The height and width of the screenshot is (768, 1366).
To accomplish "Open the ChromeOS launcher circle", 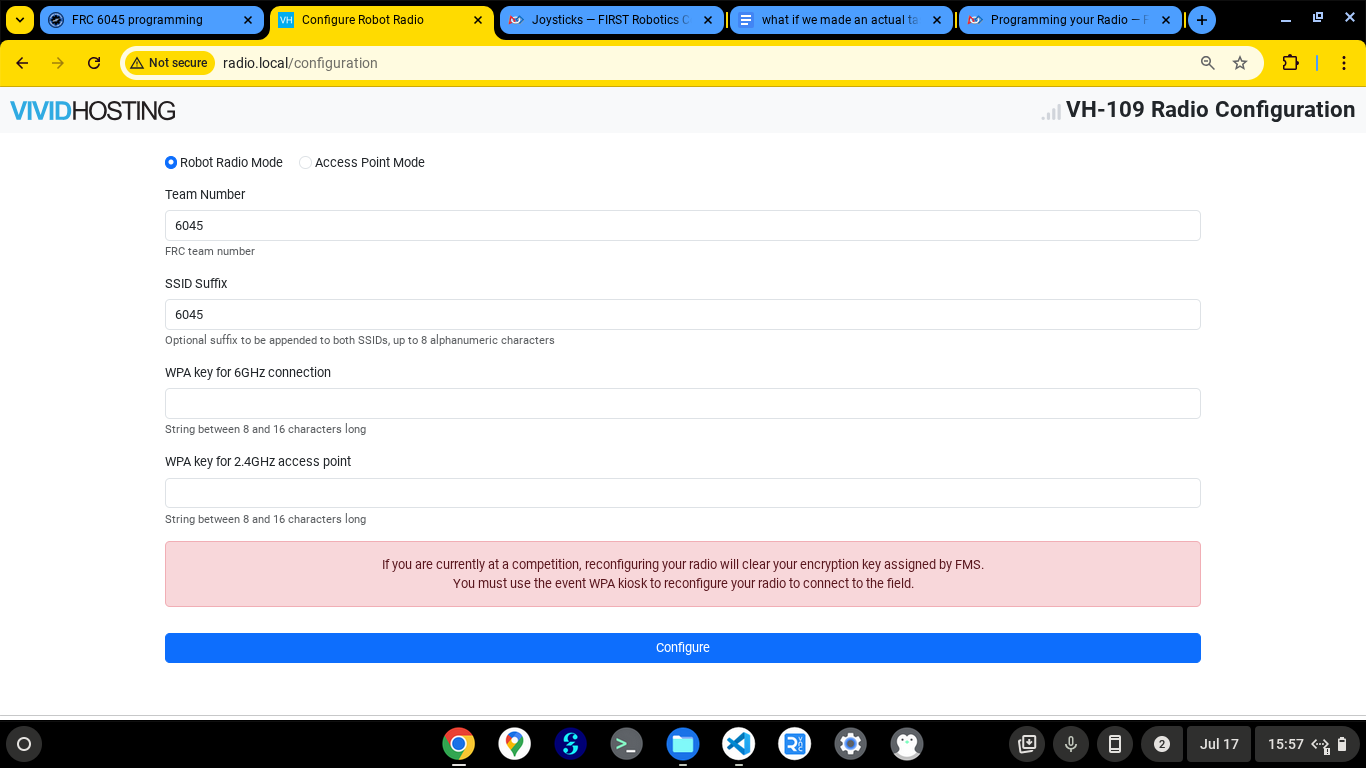I will (24, 744).
